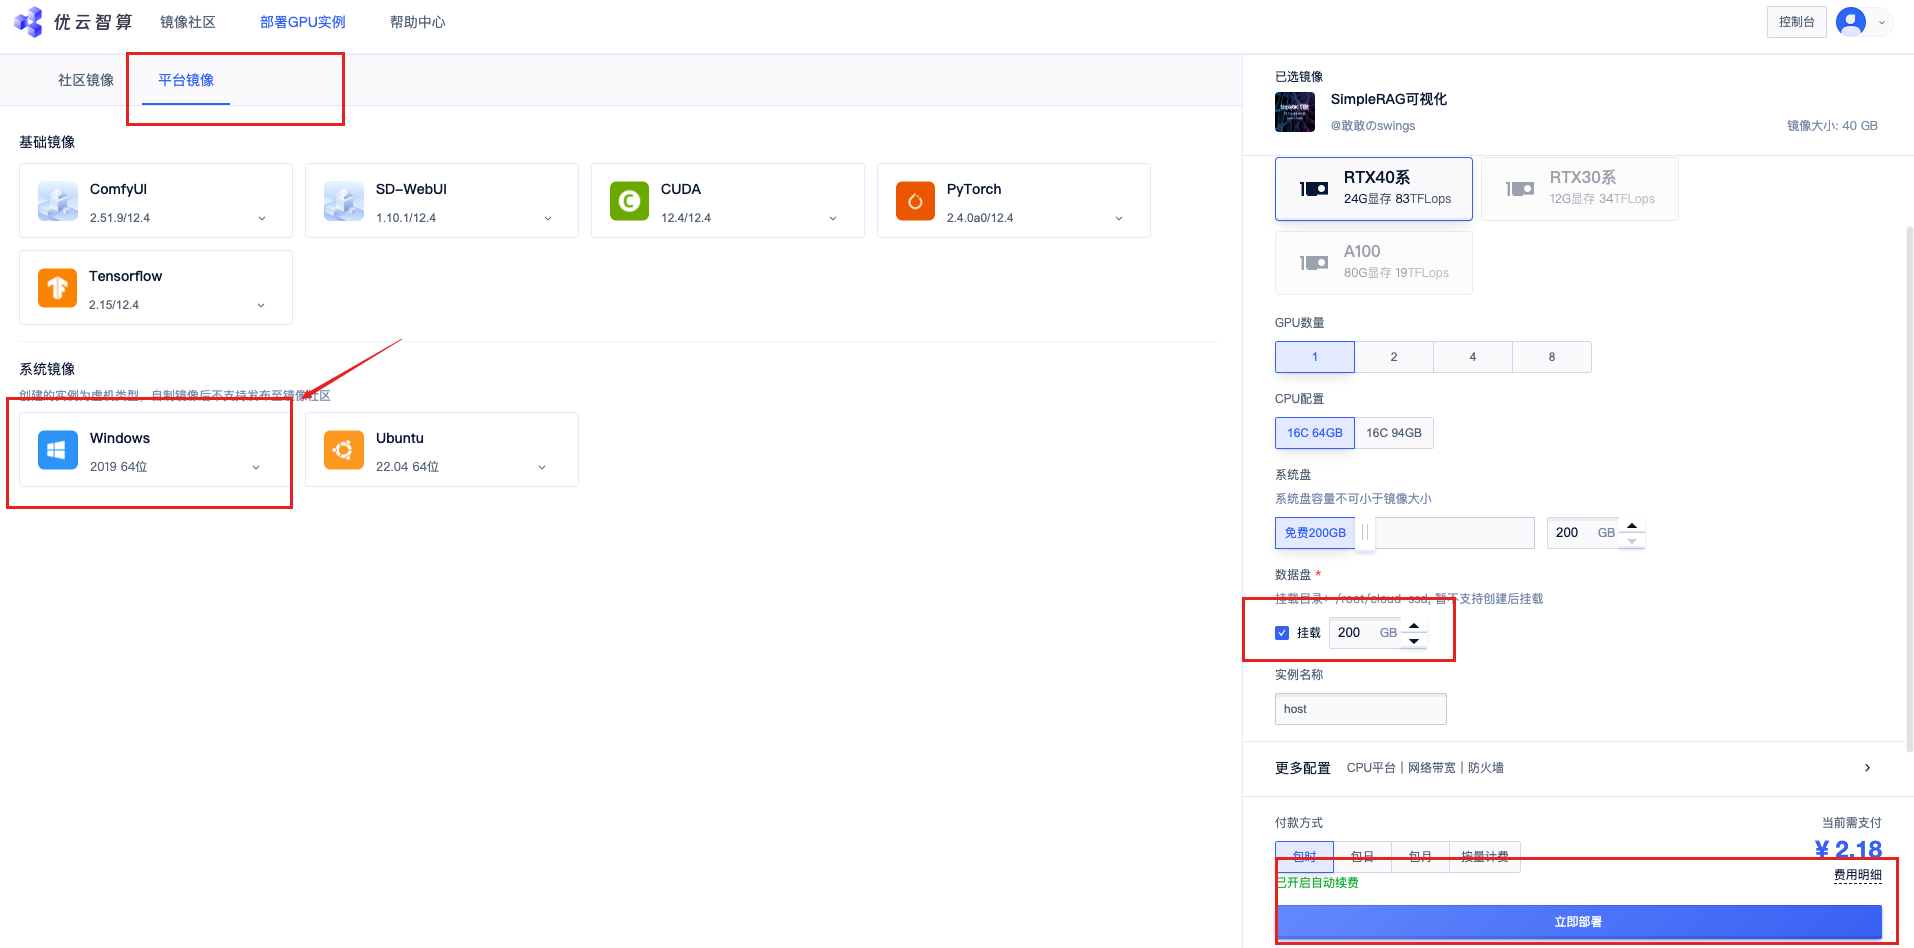Screen dimensions: 1914x948
Task: Click the SD-WebUI image icon
Action: (343, 201)
